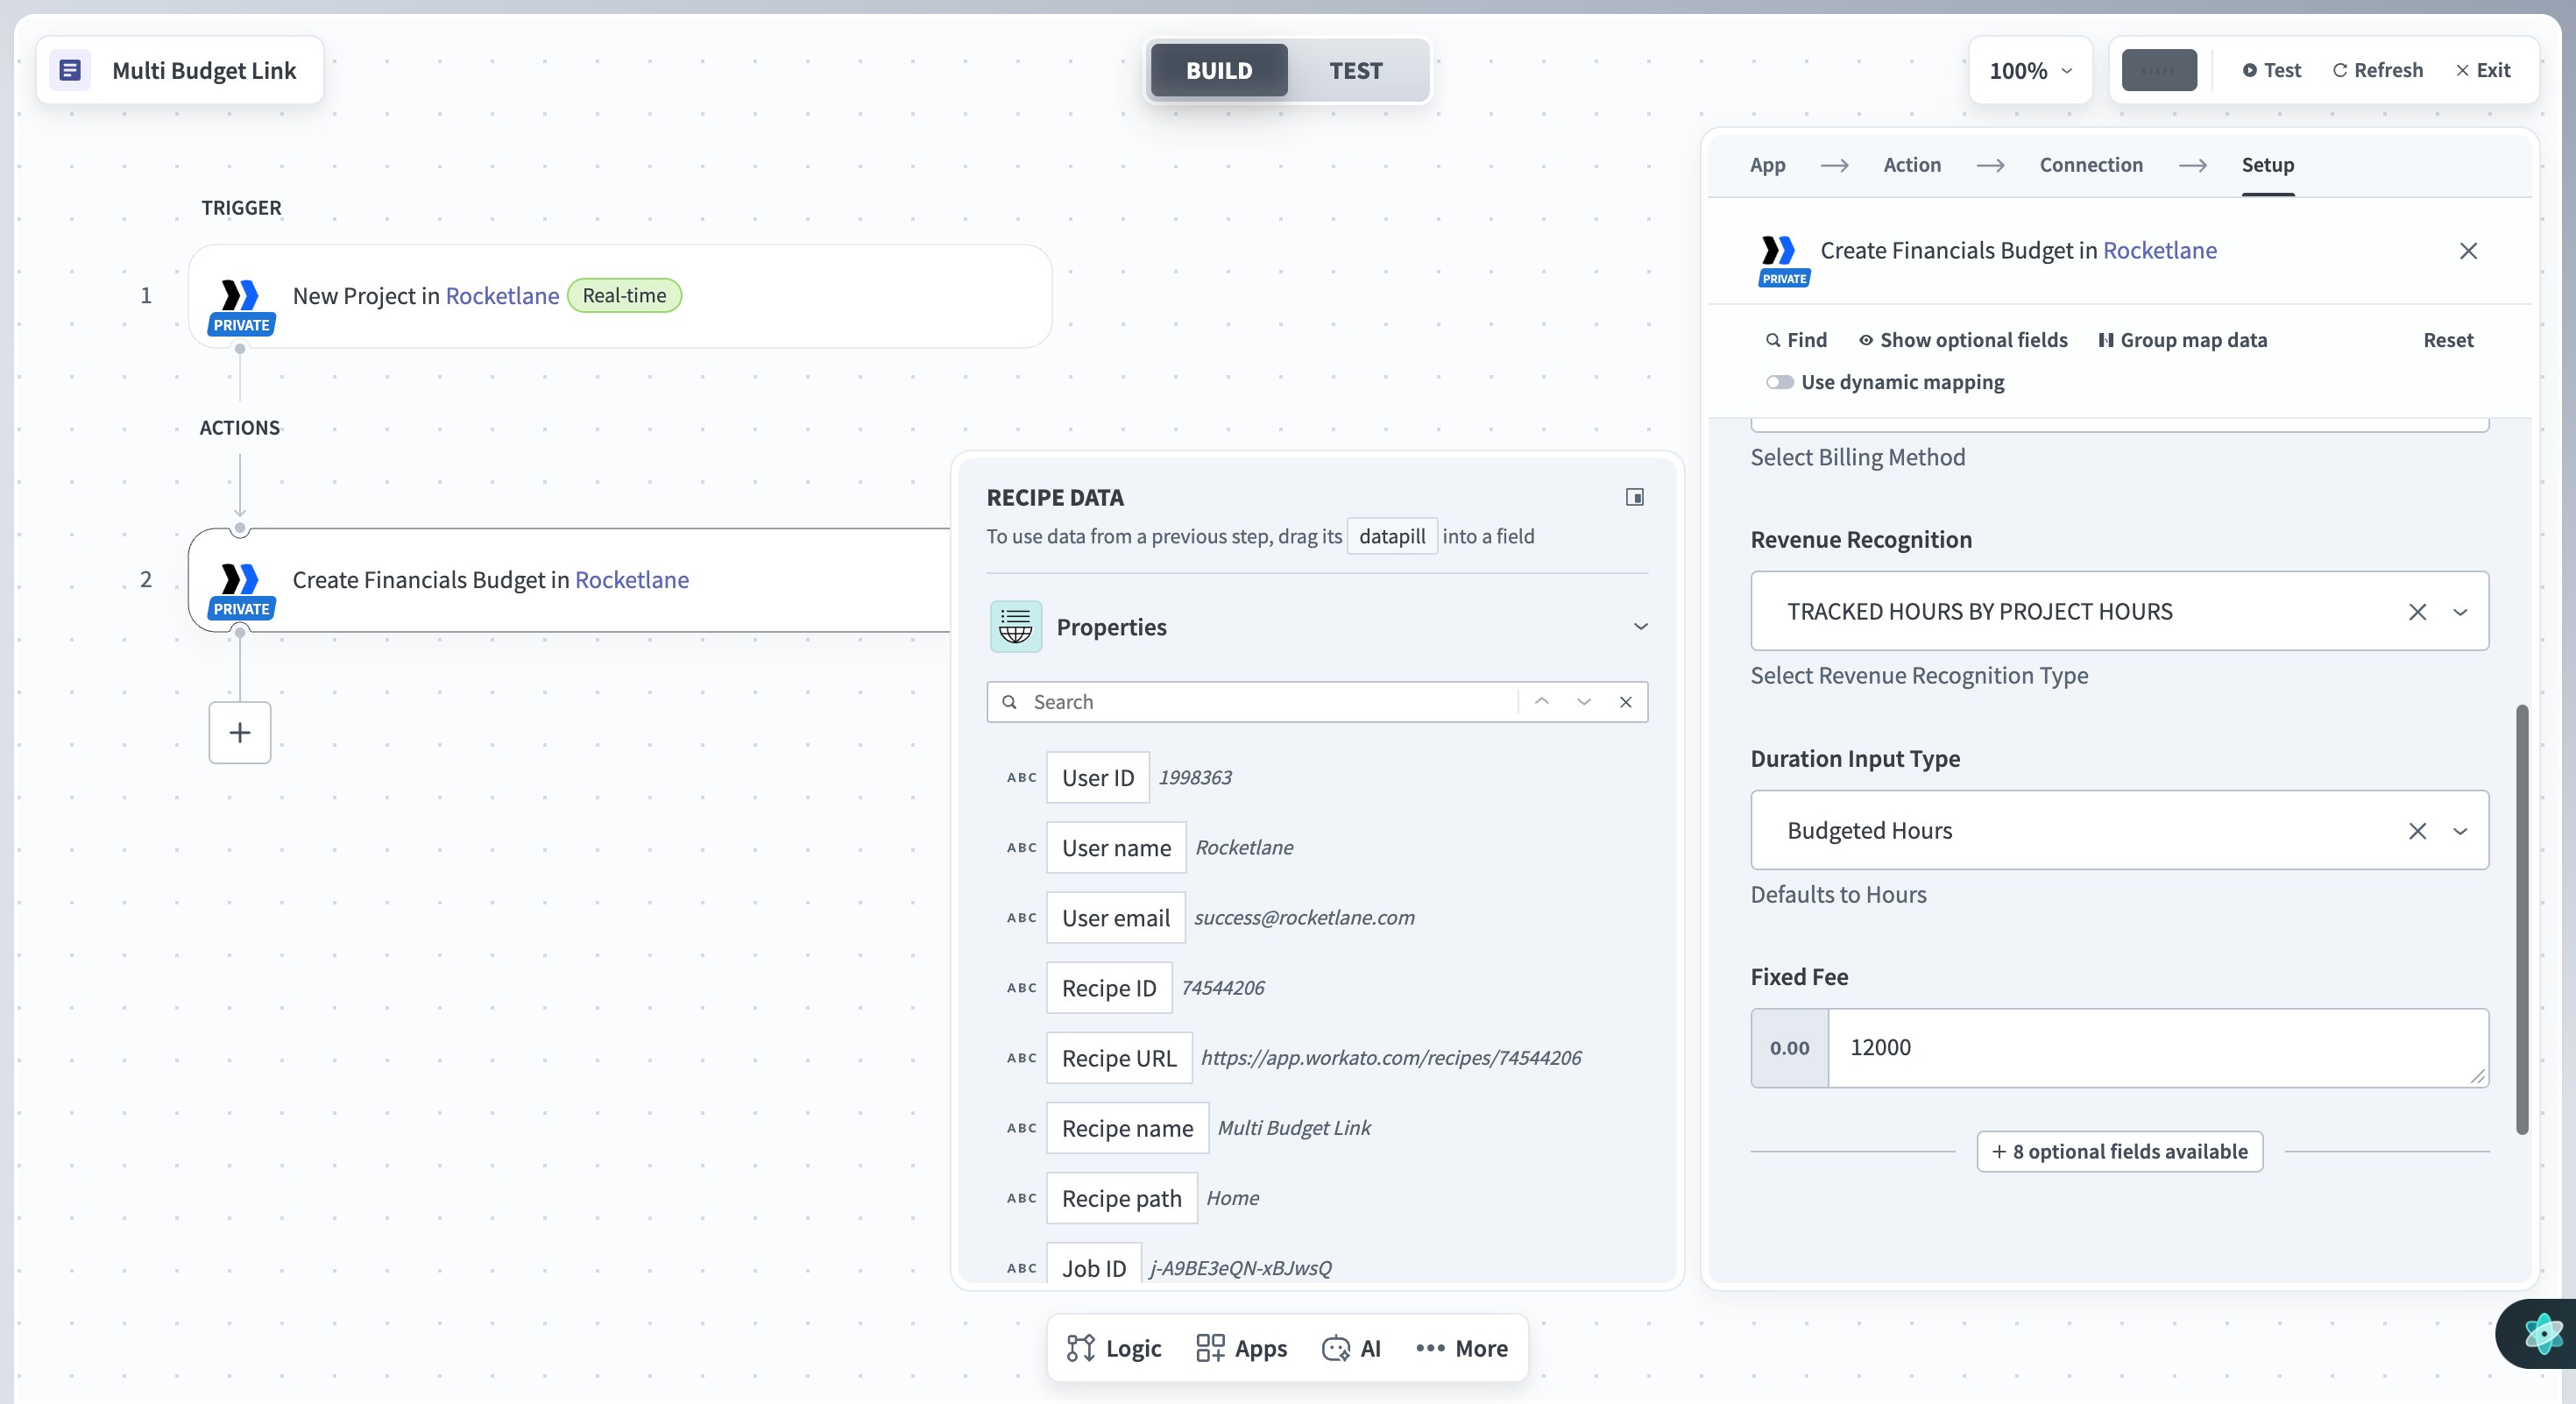Open the assistant chat bubble icon
Screen dimensions: 2576x1404
tap(2541, 1333)
